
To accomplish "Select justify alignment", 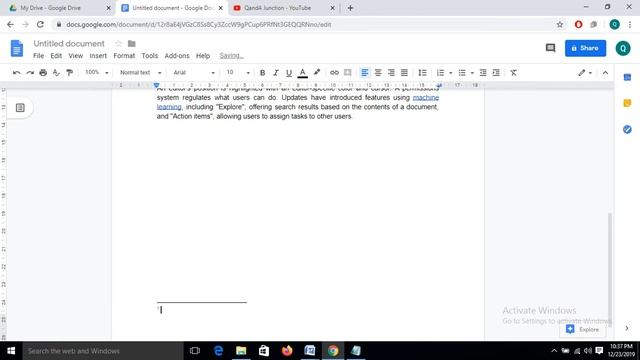I will point(404,73).
